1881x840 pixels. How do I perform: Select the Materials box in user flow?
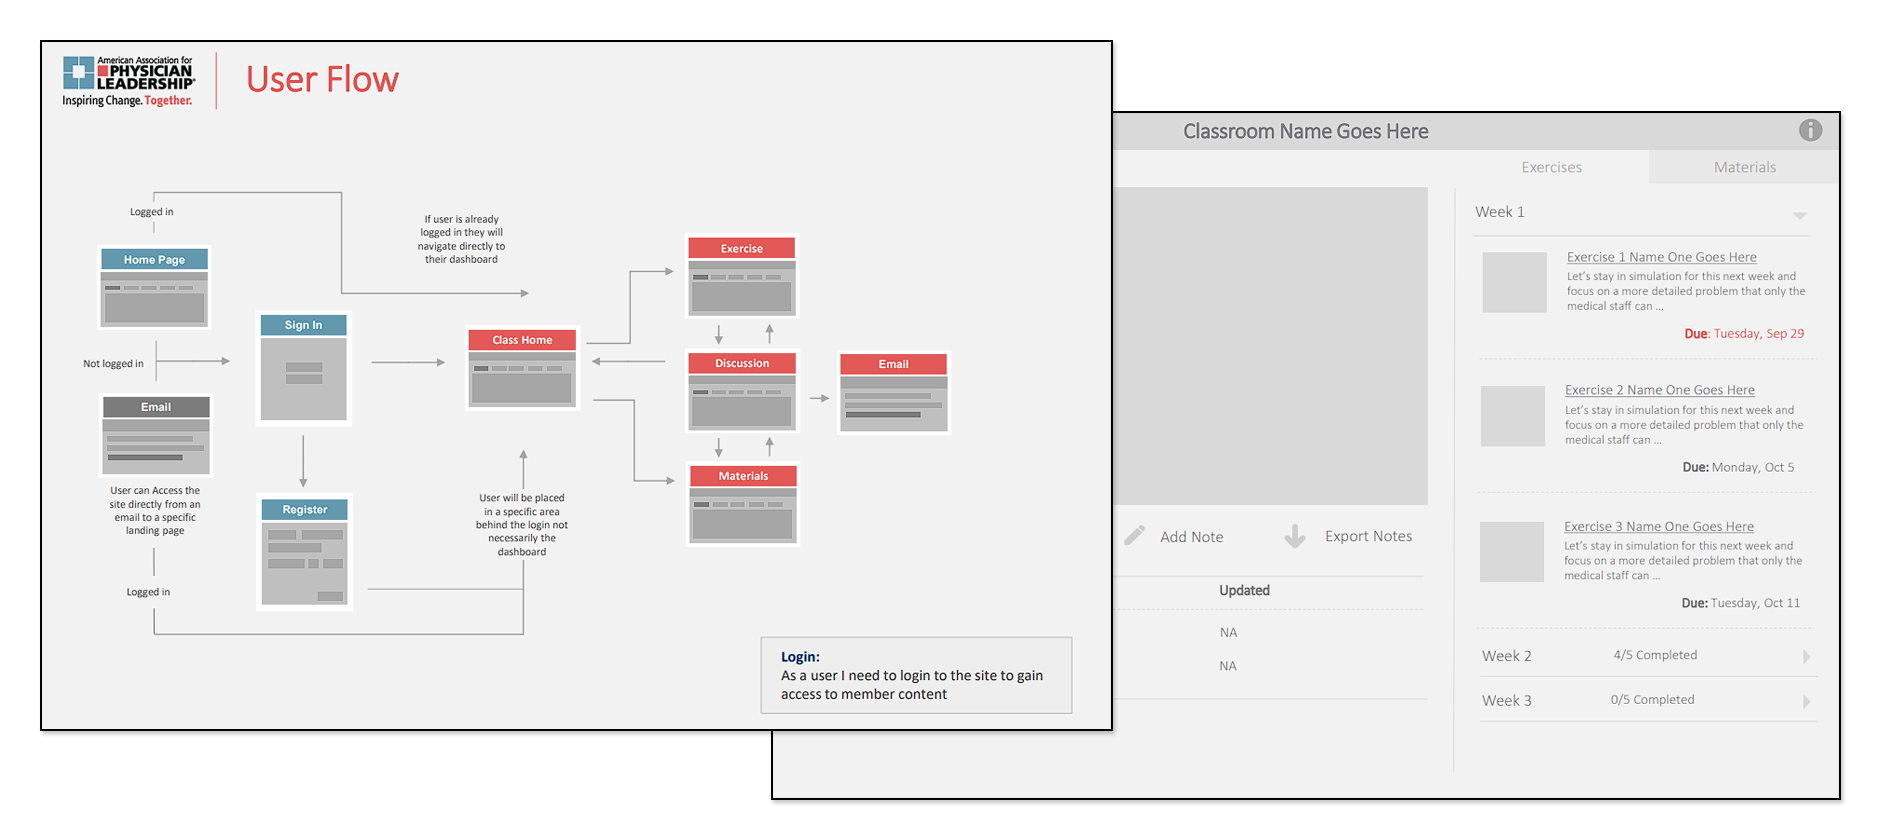click(743, 504)
